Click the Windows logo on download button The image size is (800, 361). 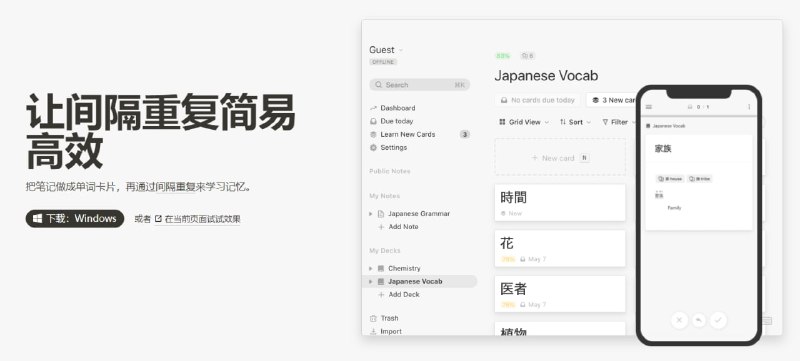(x=37, y=219)
